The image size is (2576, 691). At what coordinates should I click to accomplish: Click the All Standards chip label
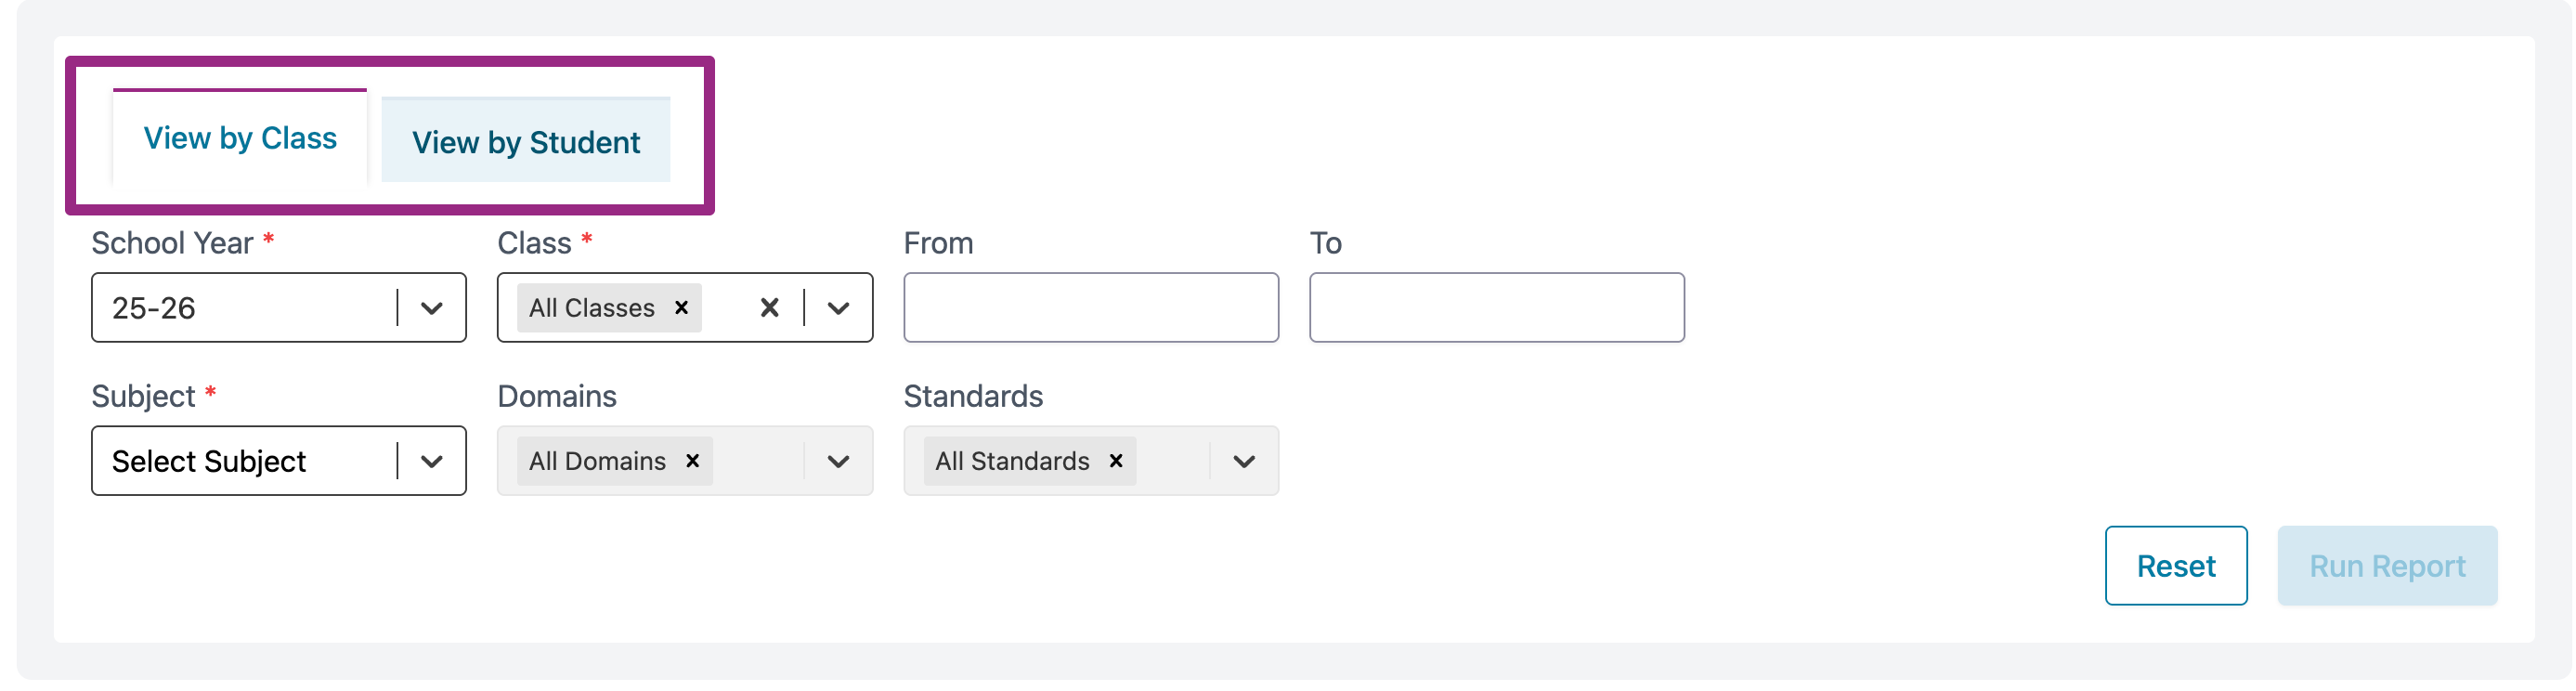(1012, 461)
